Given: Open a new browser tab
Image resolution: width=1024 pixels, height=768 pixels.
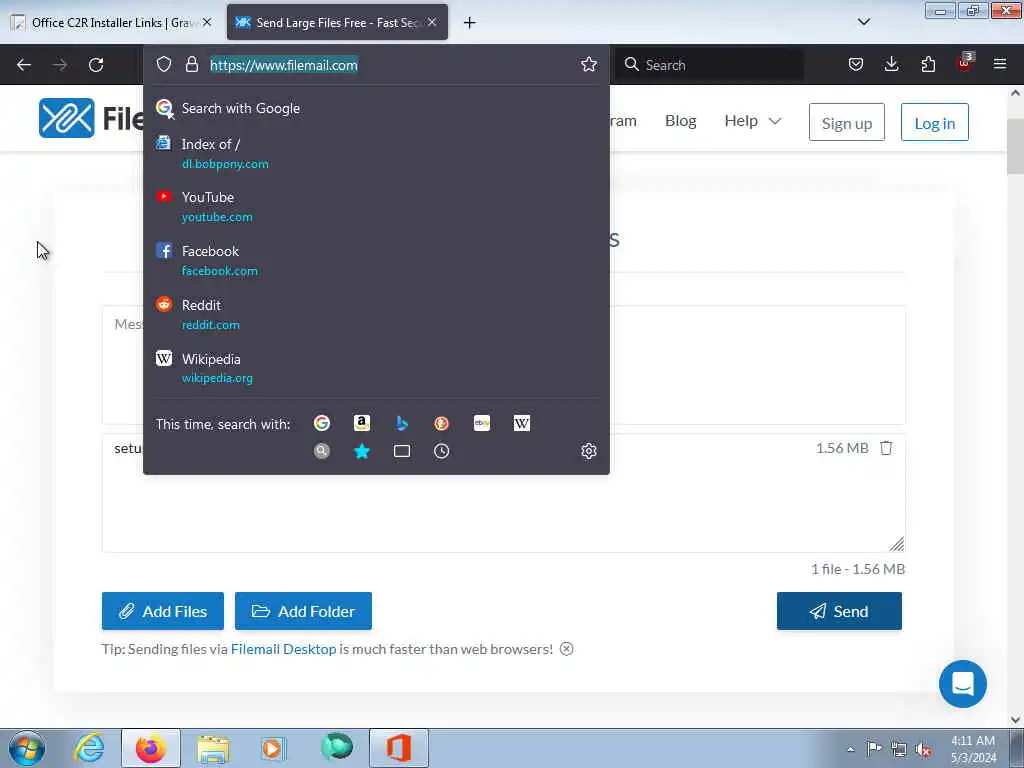Looking at the screenshot, I should [x=470, y=23].
